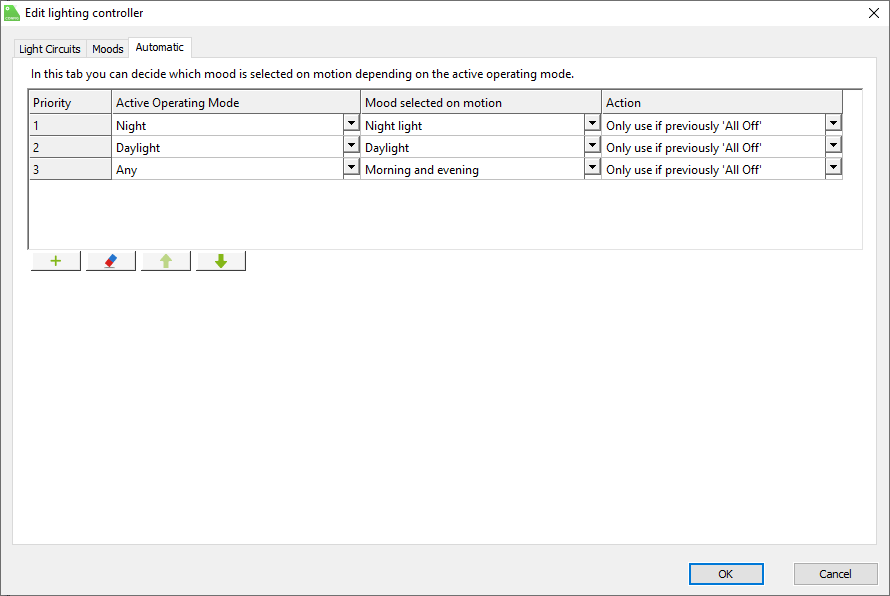Switch to the Moods tab
The width and height of the screenshot is (890, 596).
click(108, 49)
